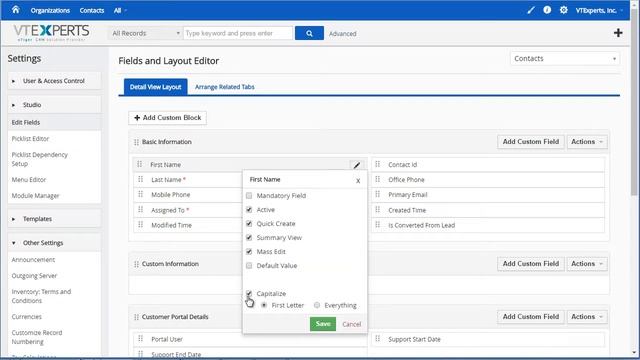
Task: Click the quick create plus icon
Action: click(x=618, y=33)
